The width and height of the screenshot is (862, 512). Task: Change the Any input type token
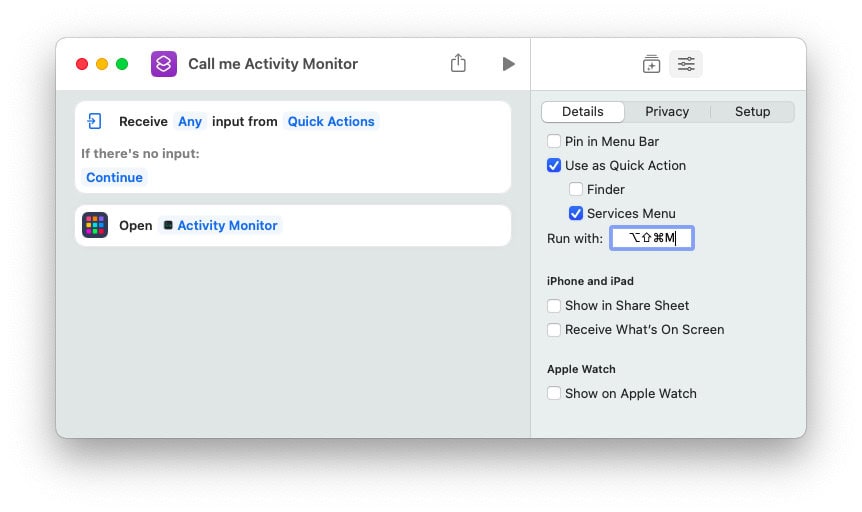coord(190,122)
